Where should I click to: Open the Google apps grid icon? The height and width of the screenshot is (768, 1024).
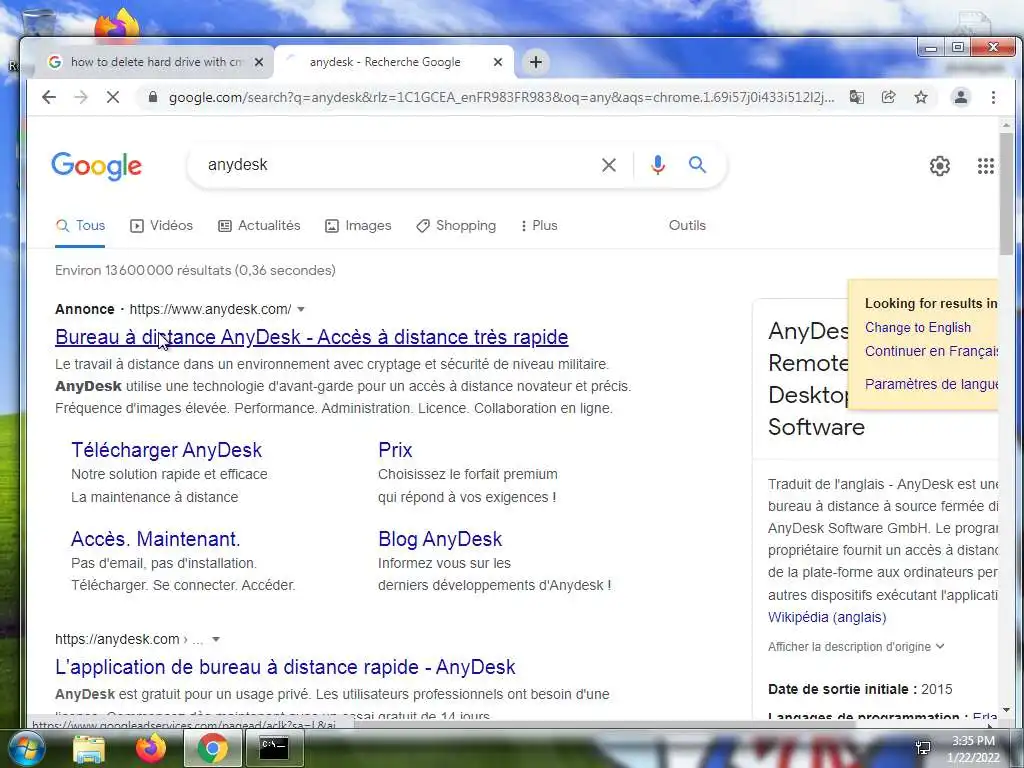(x=985, y=166)
